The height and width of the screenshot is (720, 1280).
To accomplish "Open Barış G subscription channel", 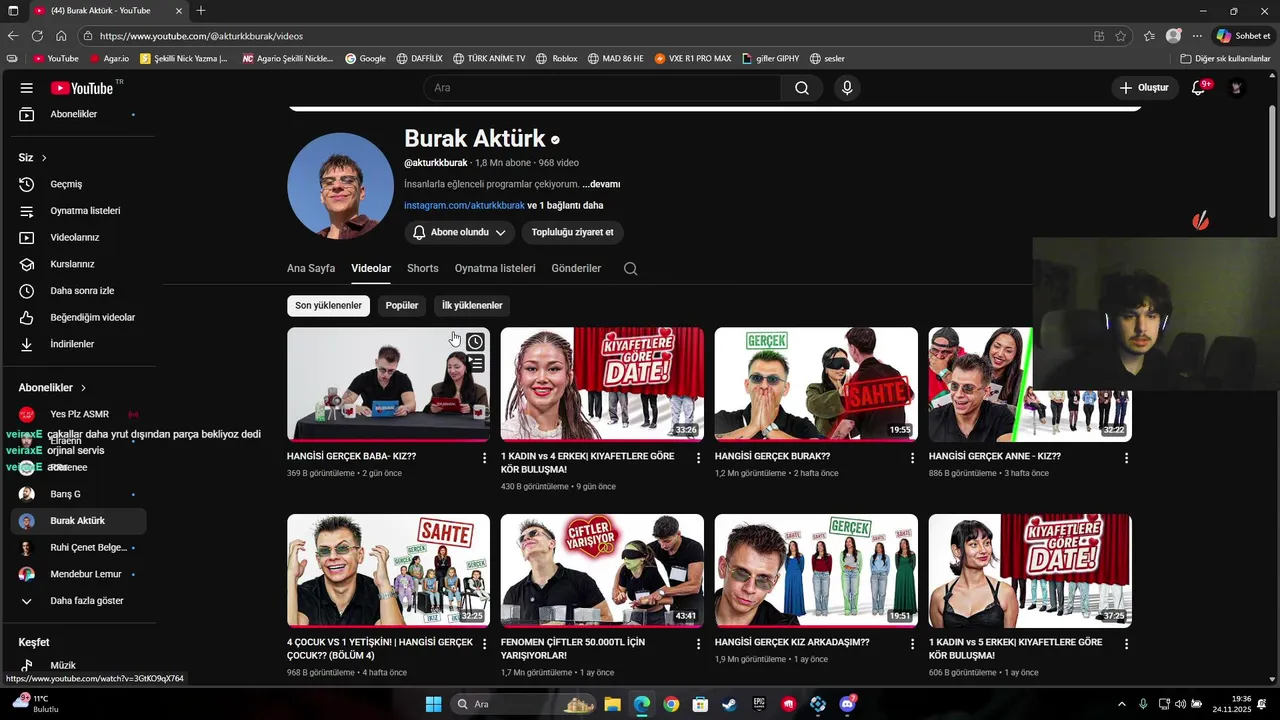I will pyautogui.click(x=78, y=494).
